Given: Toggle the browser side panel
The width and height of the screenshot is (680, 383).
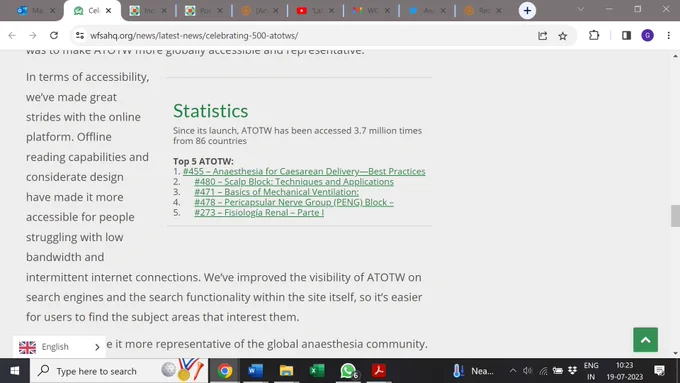Looking at the screenshot, I should tap(626, 36).
